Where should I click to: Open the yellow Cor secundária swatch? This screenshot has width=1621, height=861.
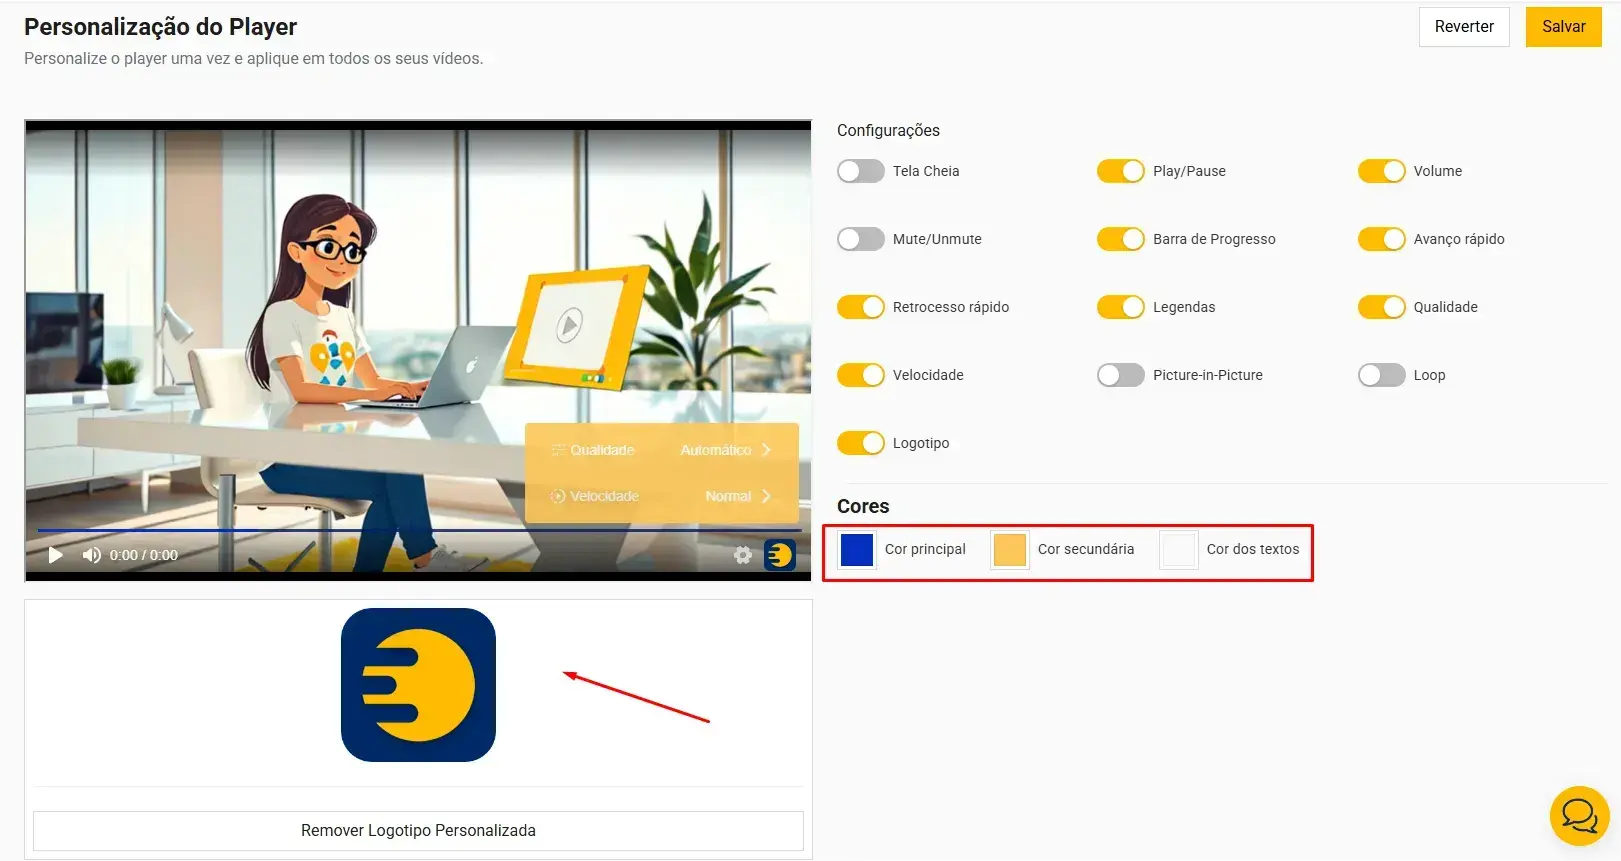[x=1009, y=550]
